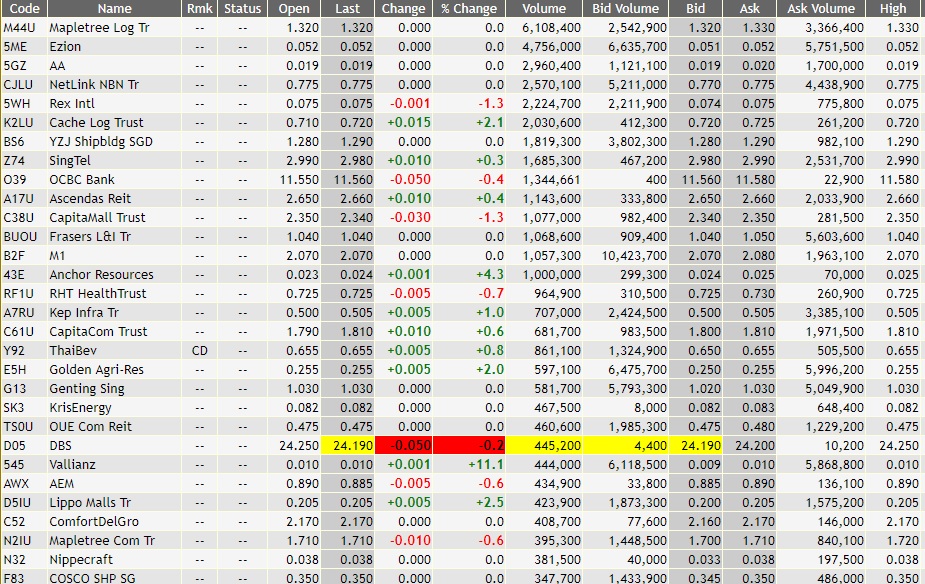The height and width of the screenshot is (584, 925).
Task: Sort by the % Change column header
Action: tap(466, 8)
